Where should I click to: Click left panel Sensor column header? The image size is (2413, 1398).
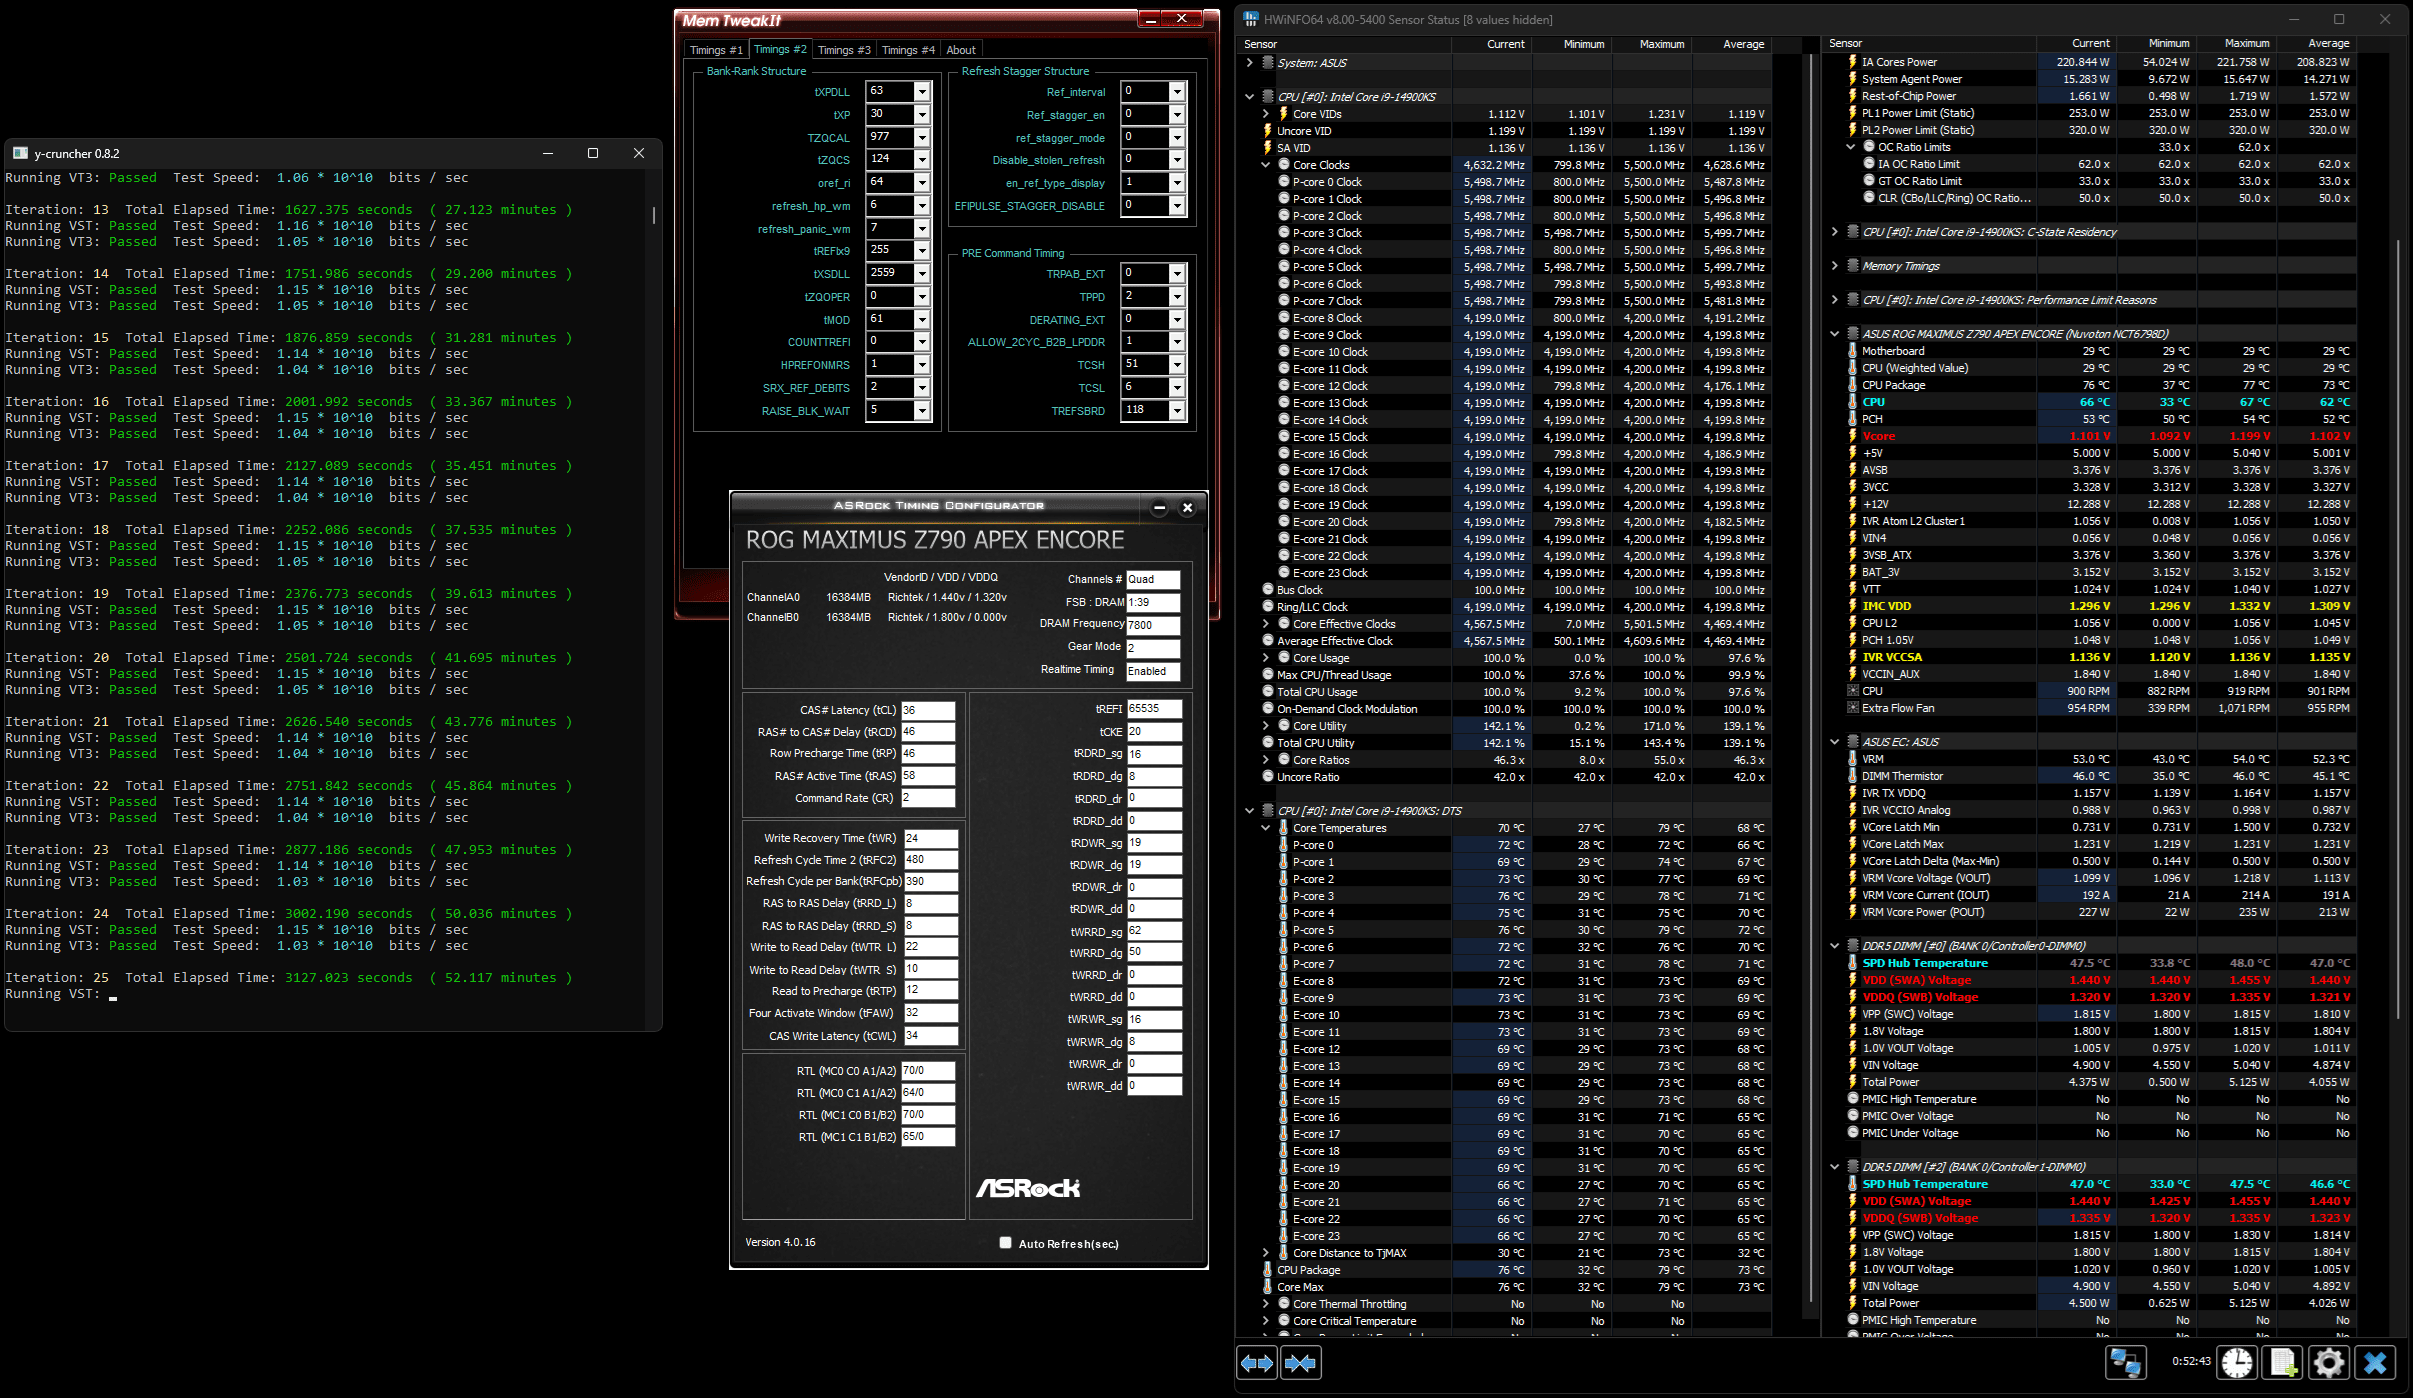coord(1345,44)
